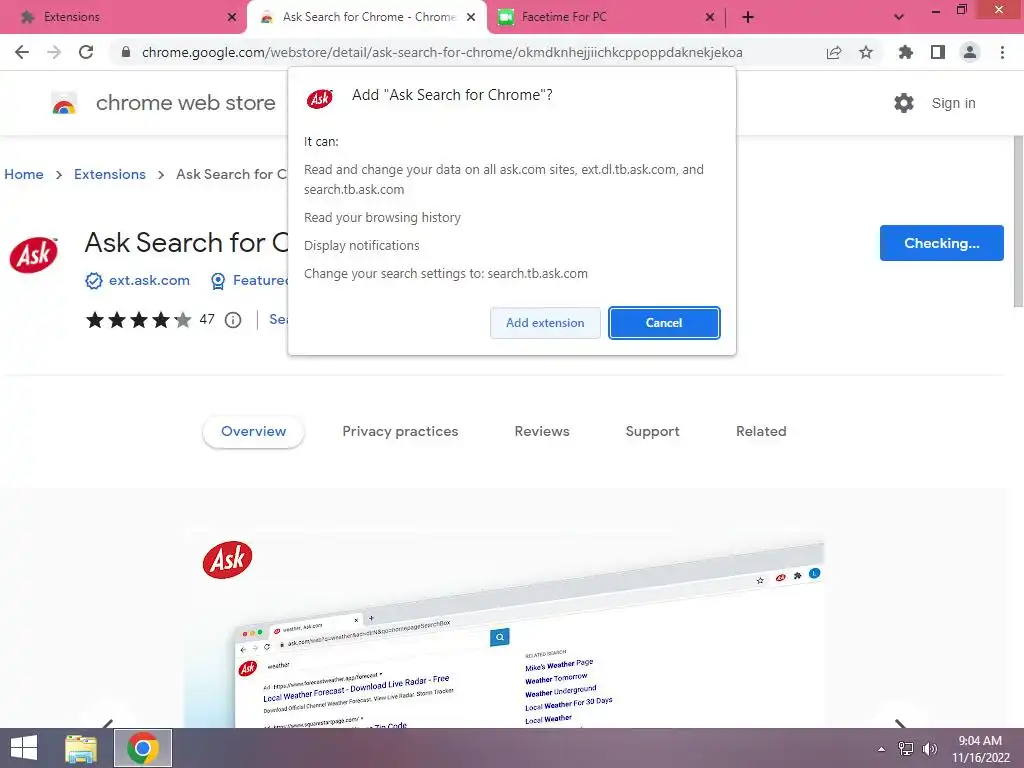Open the Privacy practices tab
1024x768 pixels.
coord(400,431)
